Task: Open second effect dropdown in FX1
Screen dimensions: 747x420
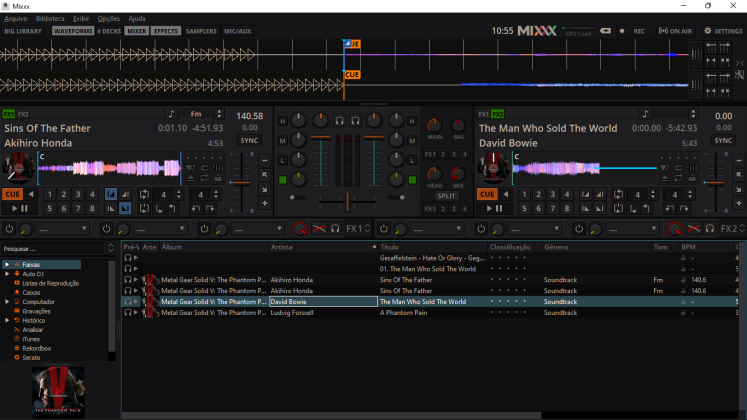Action: pyautogui.click(x=161, y=229)
